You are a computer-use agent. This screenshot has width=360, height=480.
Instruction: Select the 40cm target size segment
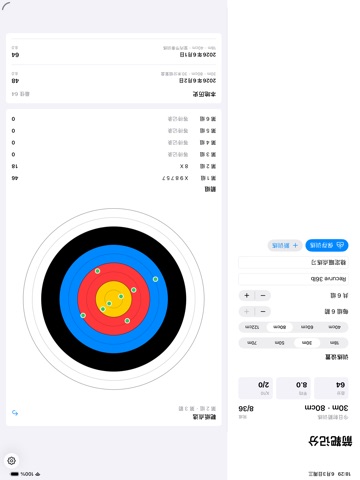point(334,327)
